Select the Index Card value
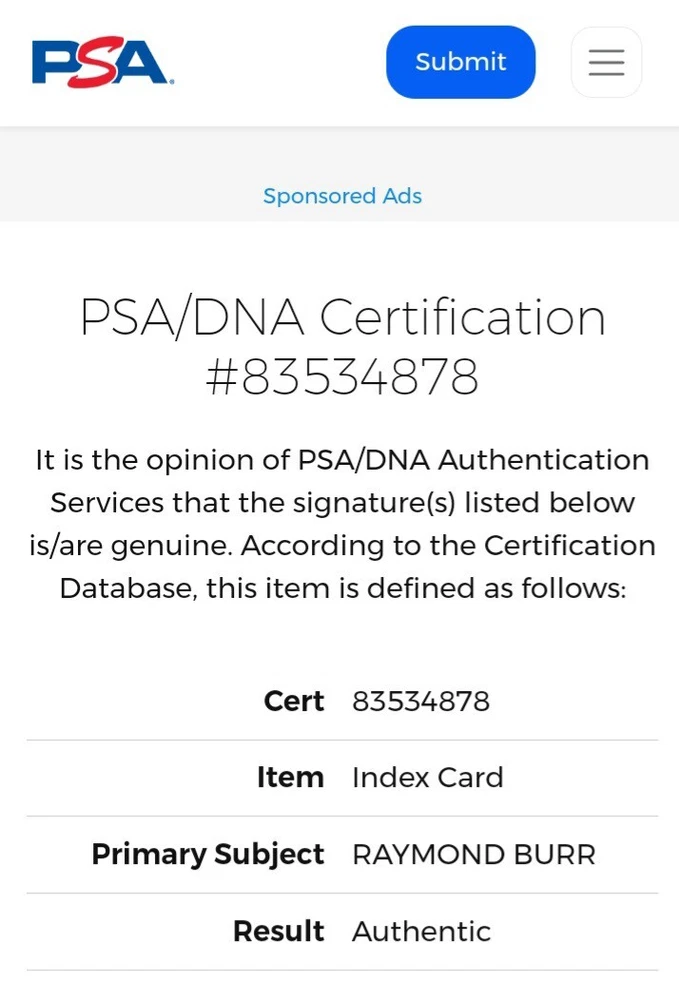Viewport: 679px width, 1000px height. coord(428,777)
